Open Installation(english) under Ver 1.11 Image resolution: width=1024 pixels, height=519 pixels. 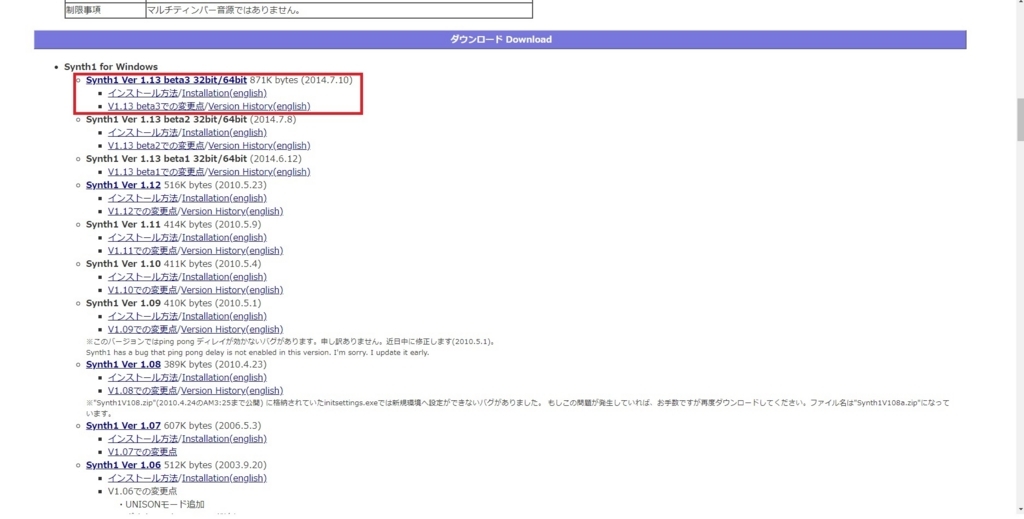[224, 238]
